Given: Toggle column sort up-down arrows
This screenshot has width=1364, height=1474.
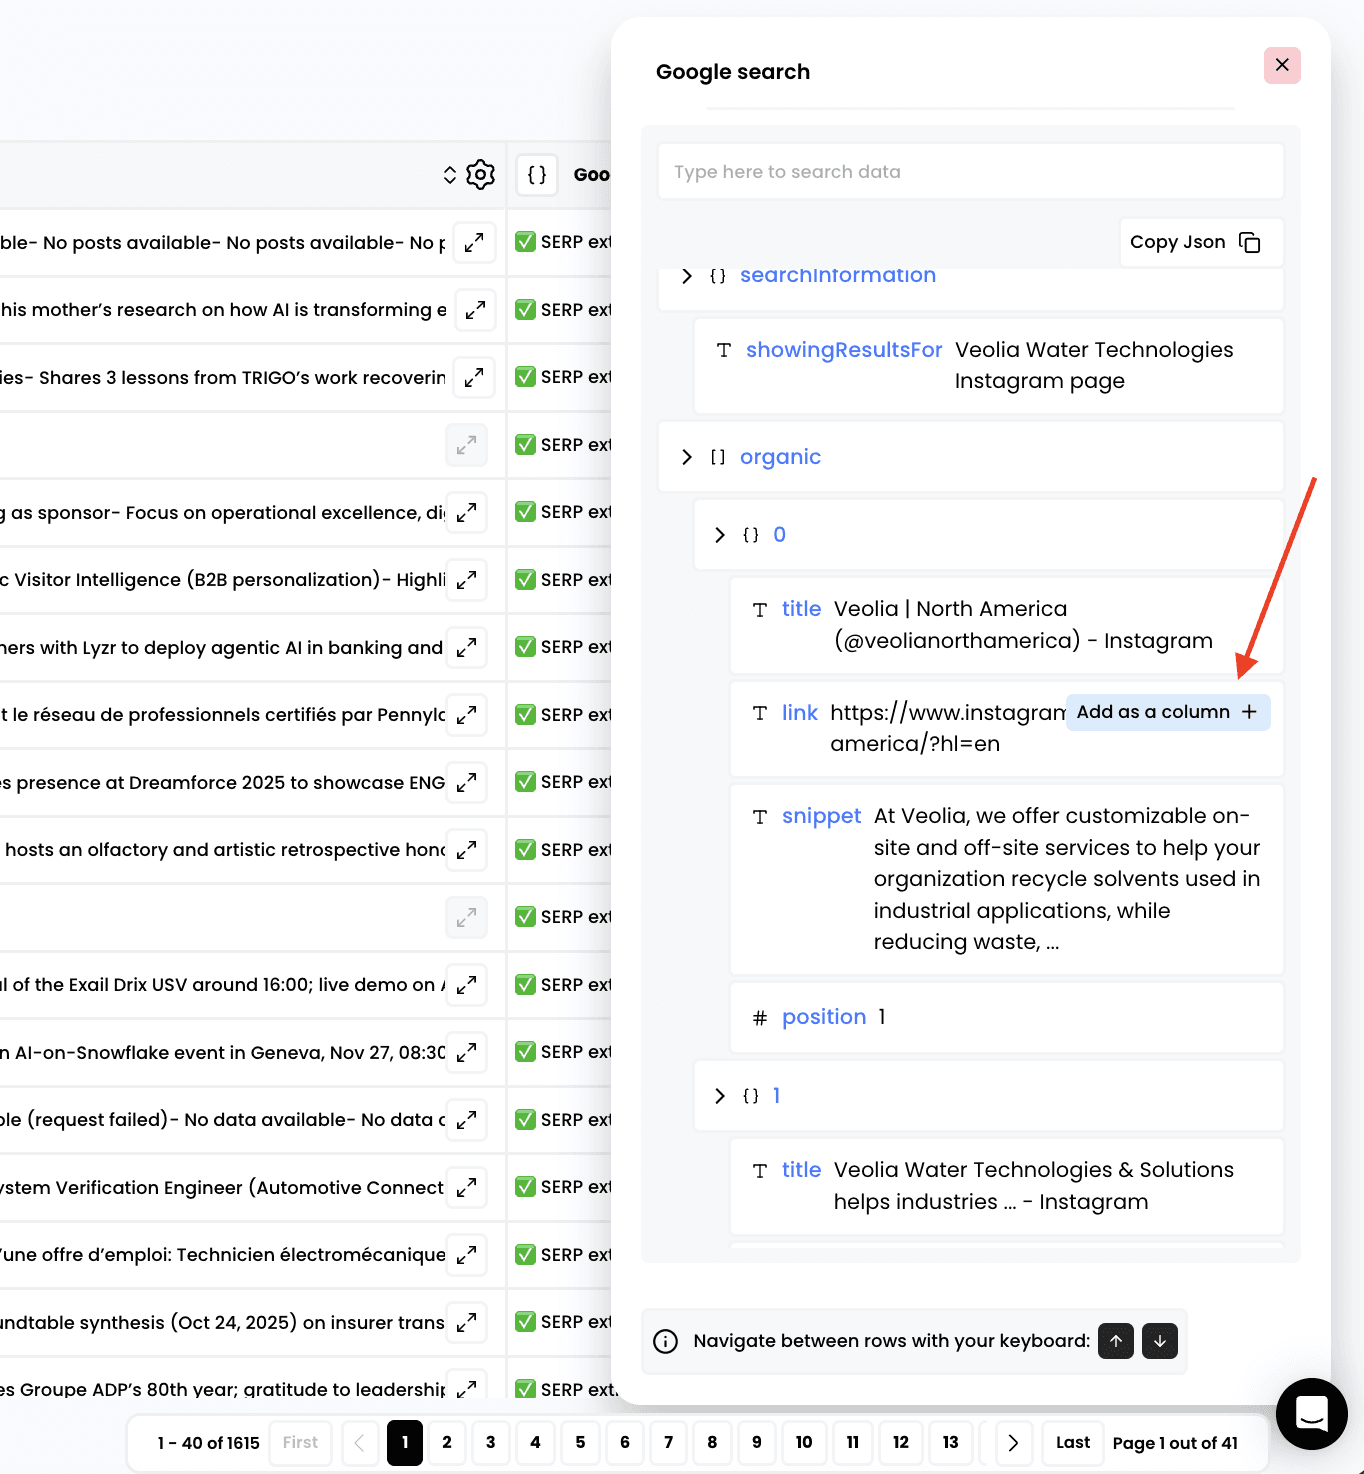Looking at the screenshot, I should coord(450,175).
